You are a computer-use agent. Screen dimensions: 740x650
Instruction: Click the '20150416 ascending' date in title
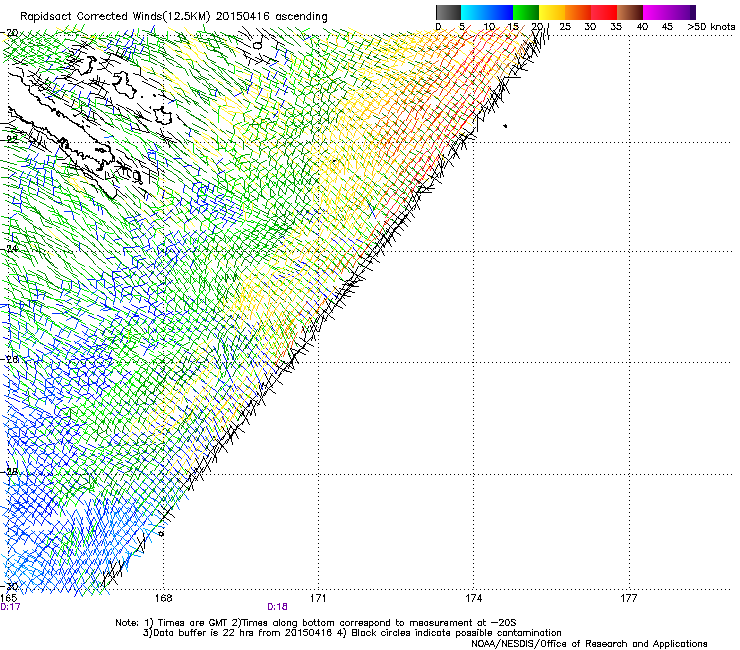click(x=271, y=17)
